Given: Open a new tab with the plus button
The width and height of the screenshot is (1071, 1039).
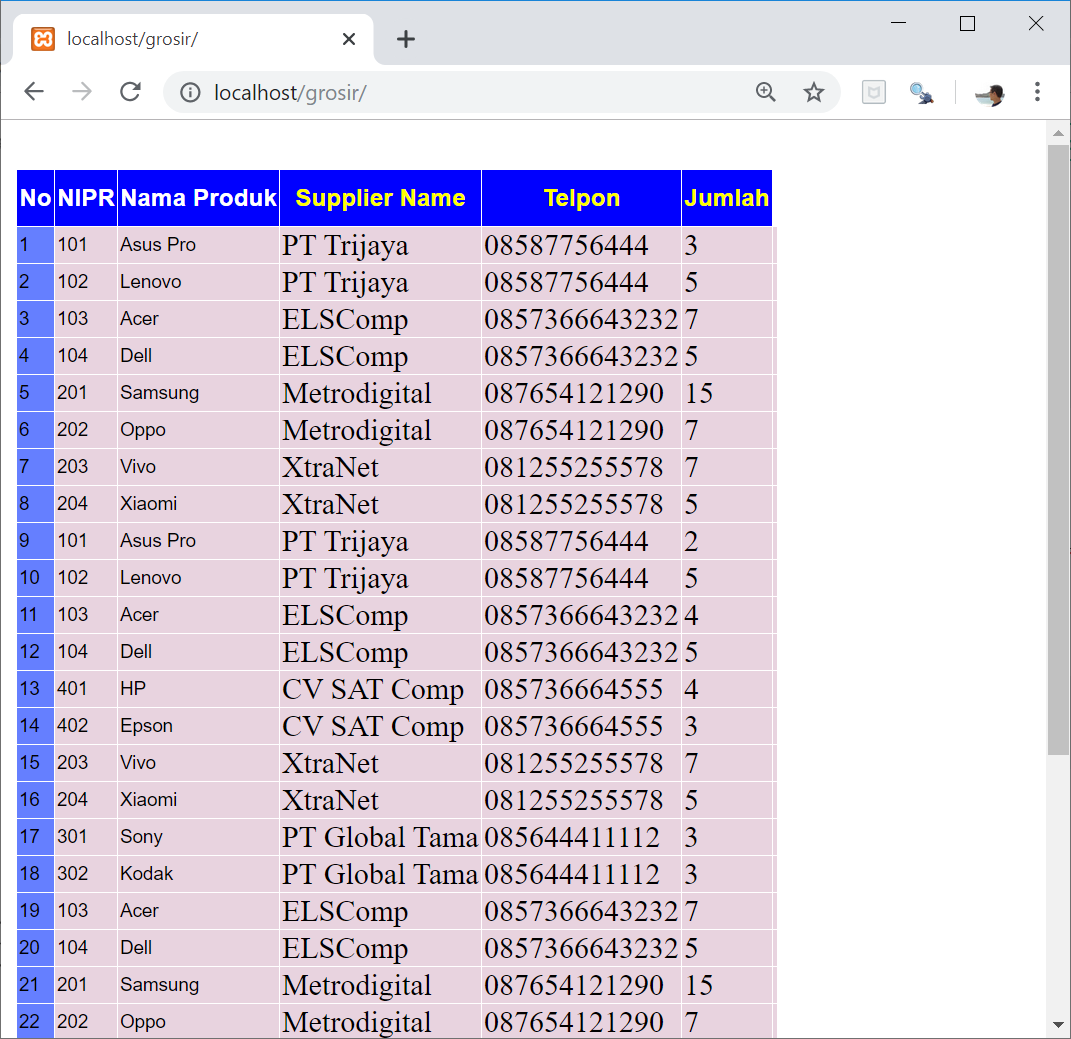Looking at the screenshot, I should [x=405, y=38].
